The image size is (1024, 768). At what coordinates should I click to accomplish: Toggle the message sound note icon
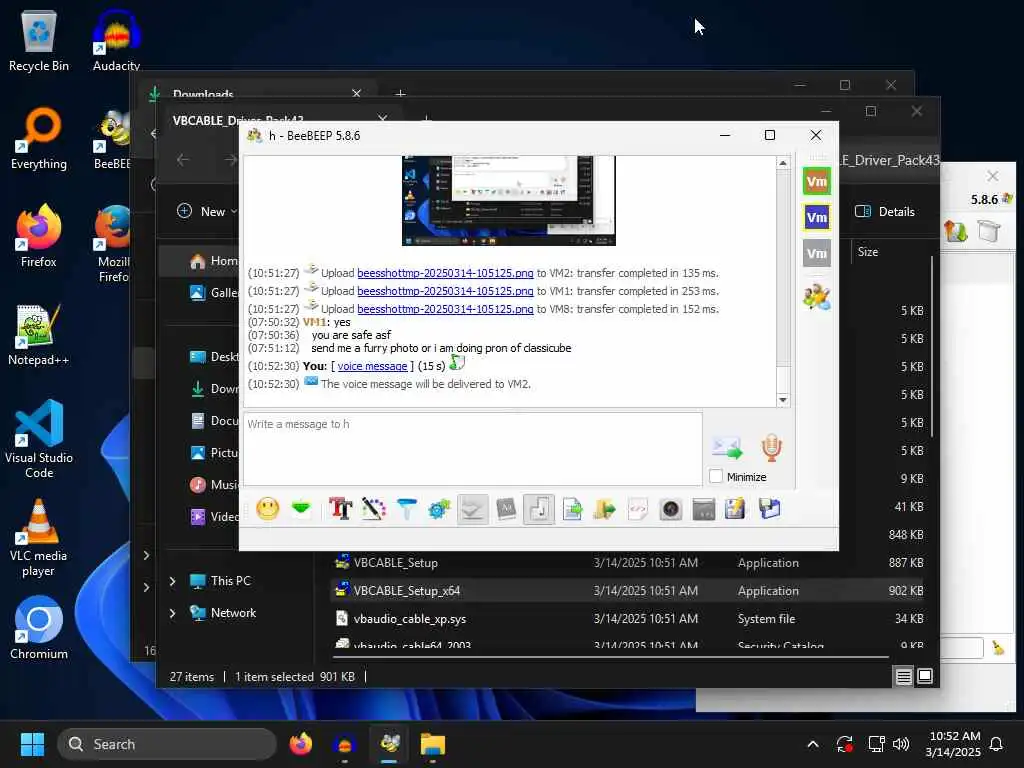pyautogui.click(x=539, y=509)
